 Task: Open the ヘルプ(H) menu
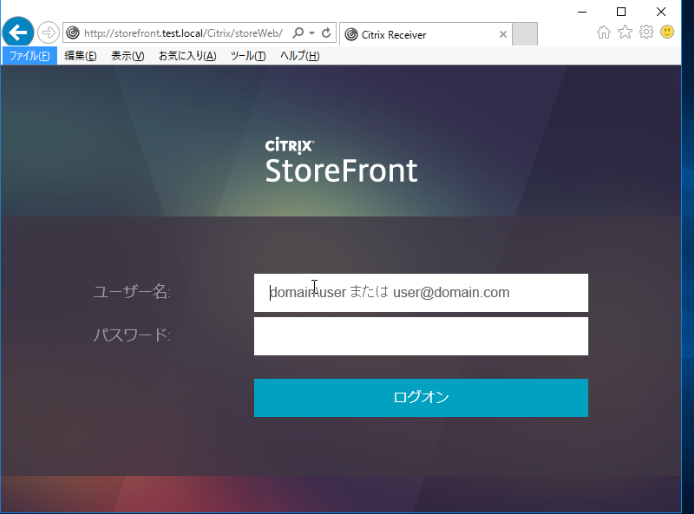tap(300, 56)
